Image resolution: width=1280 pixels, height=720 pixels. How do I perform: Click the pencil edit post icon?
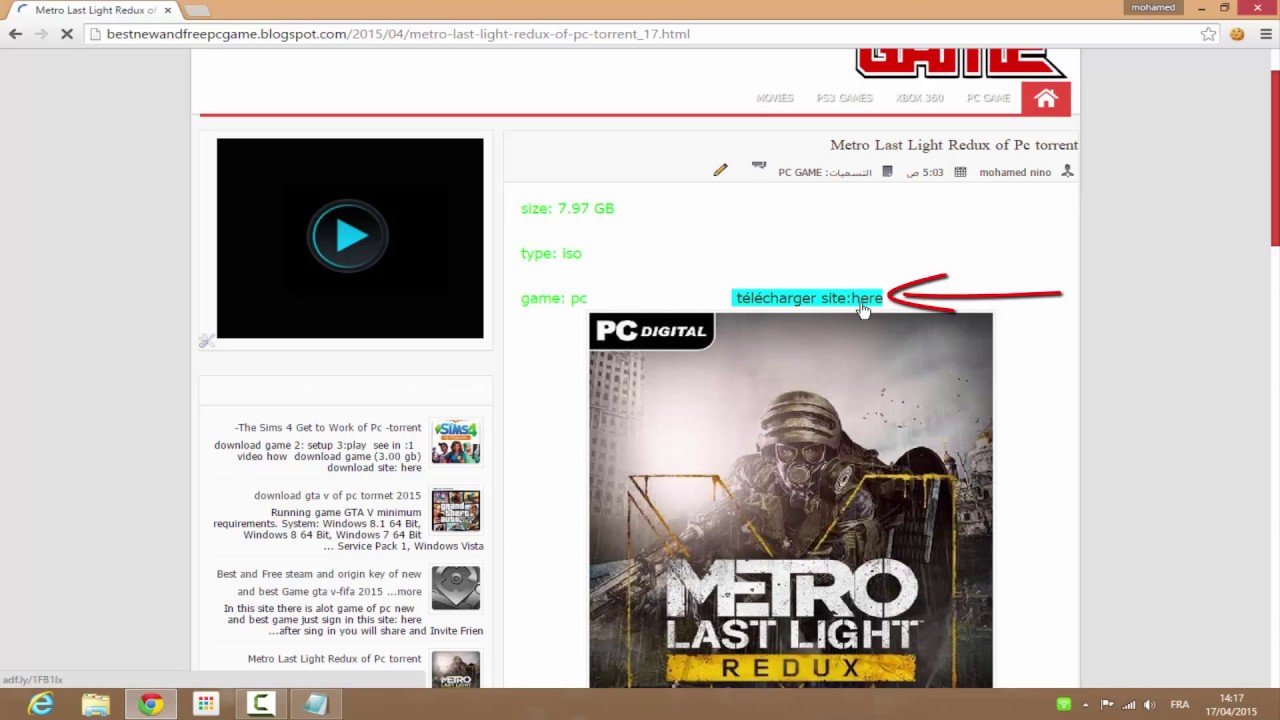720,170
